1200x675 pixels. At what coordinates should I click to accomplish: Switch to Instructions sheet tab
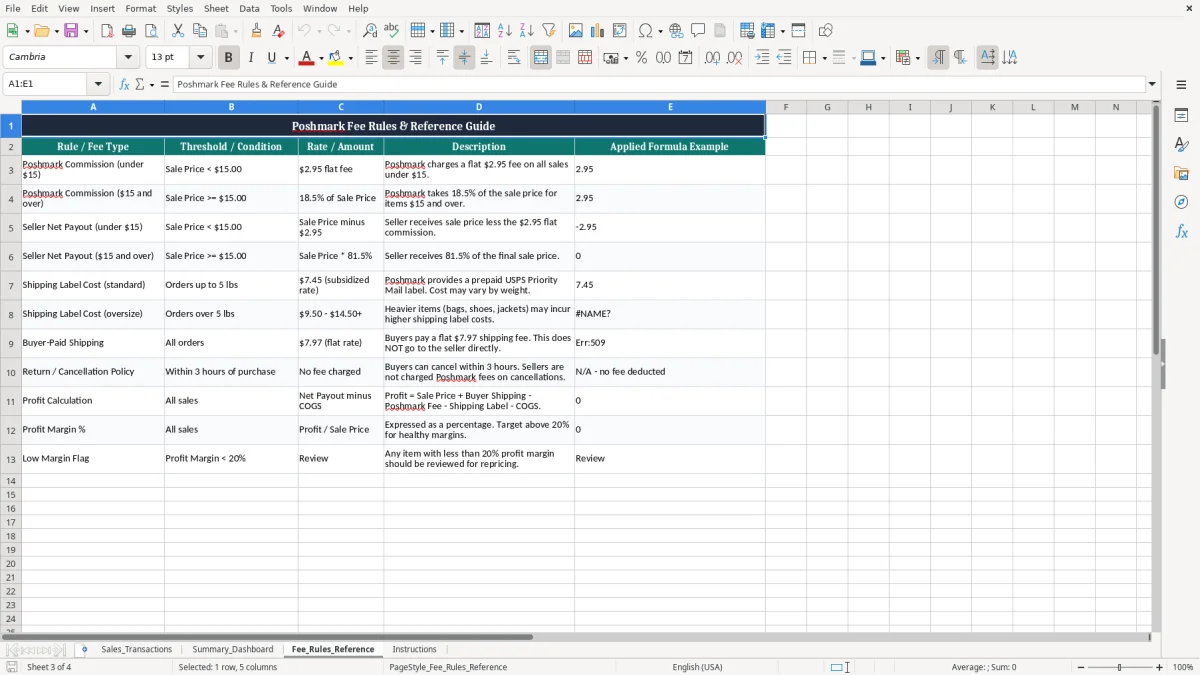pyautogui.click(x=414, y=649)
